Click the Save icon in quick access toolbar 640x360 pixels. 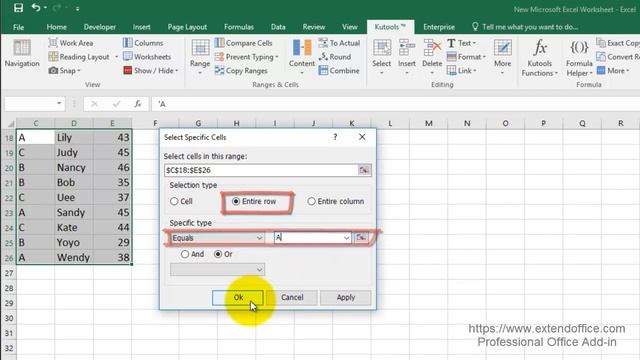[x=18, y=8]
